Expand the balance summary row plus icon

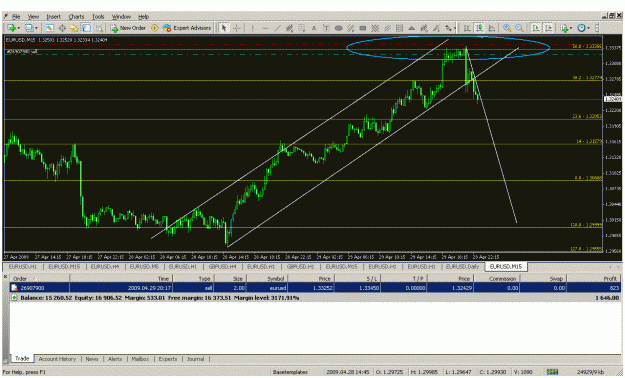(14, 298)
